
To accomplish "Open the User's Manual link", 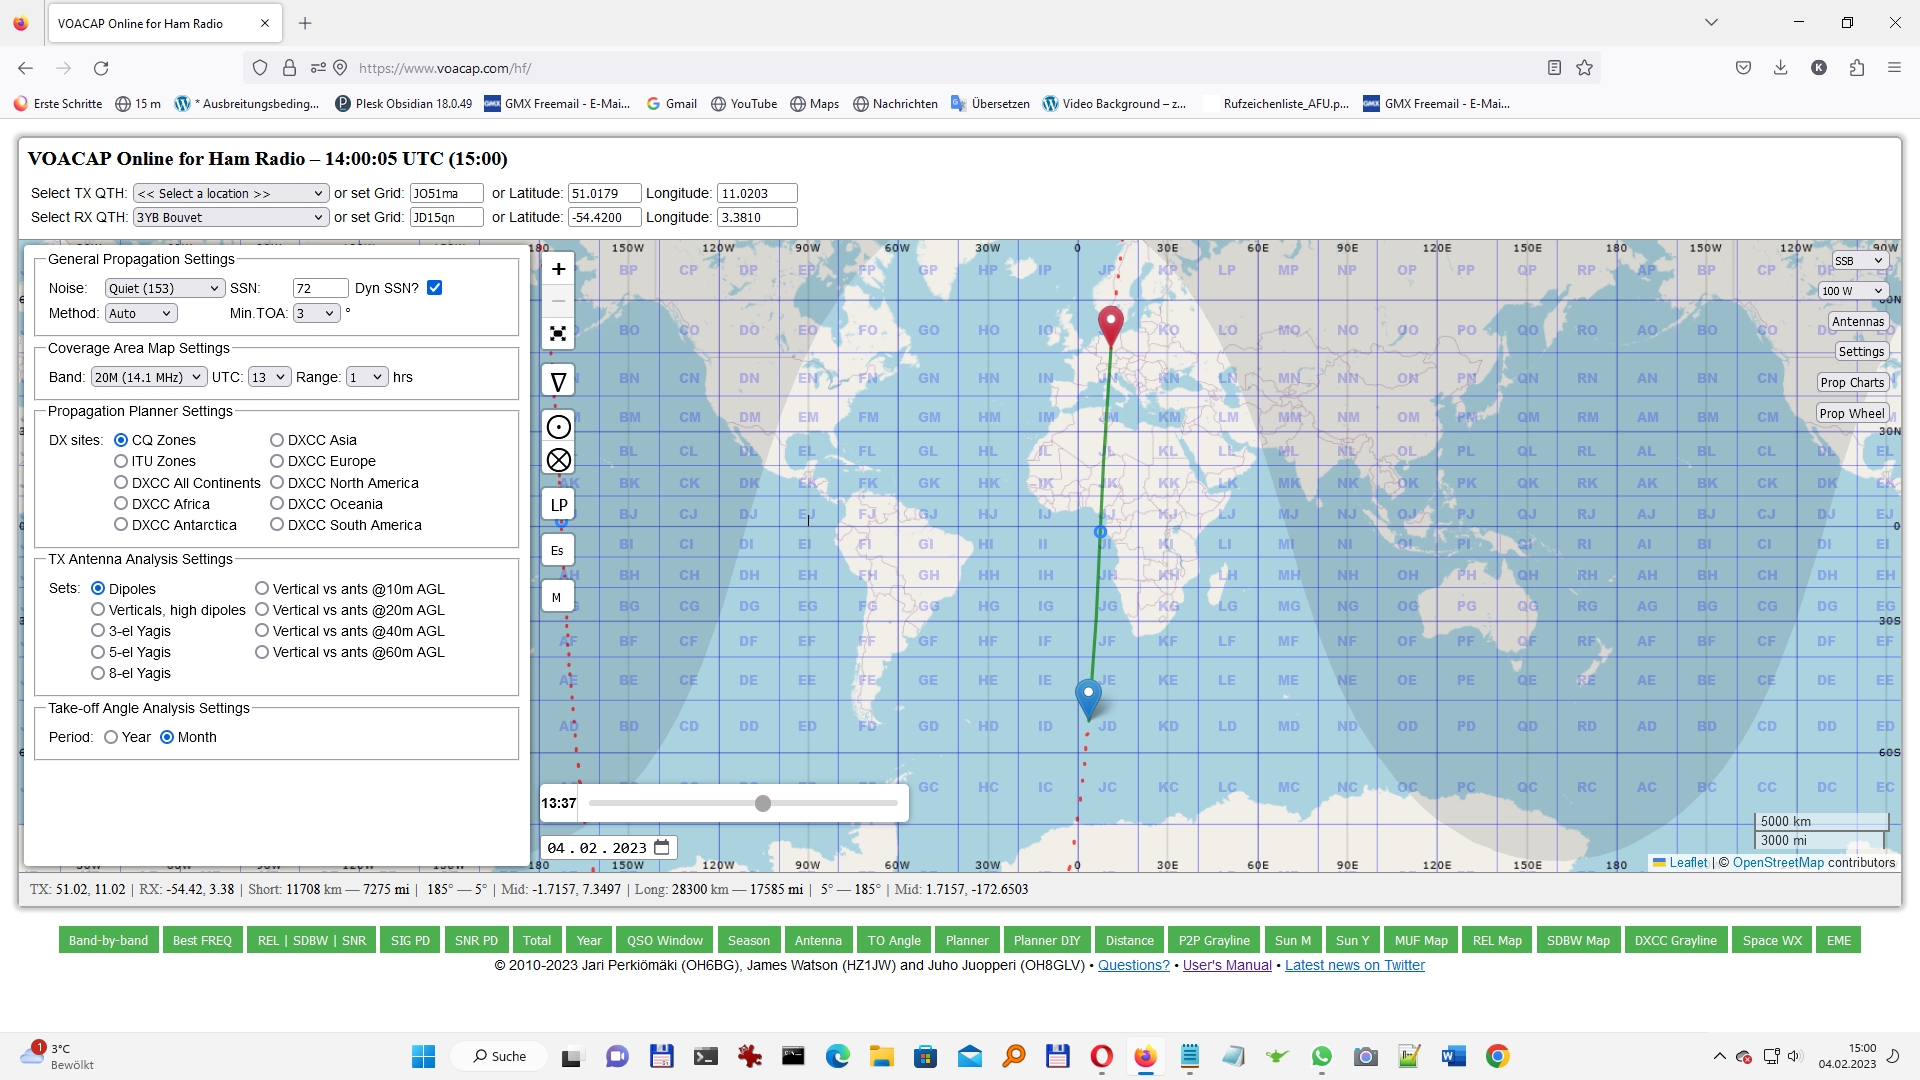I will (x=1227, y=965).
